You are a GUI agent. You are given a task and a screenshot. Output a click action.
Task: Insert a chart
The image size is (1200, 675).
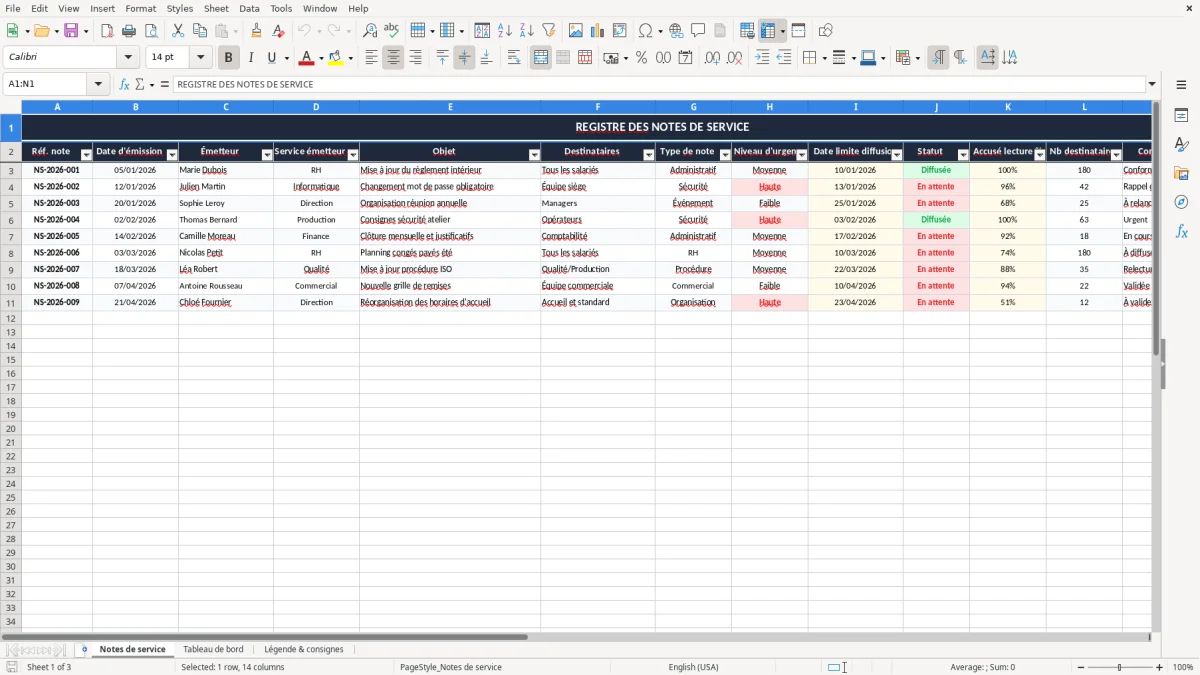tap(598, 31)
